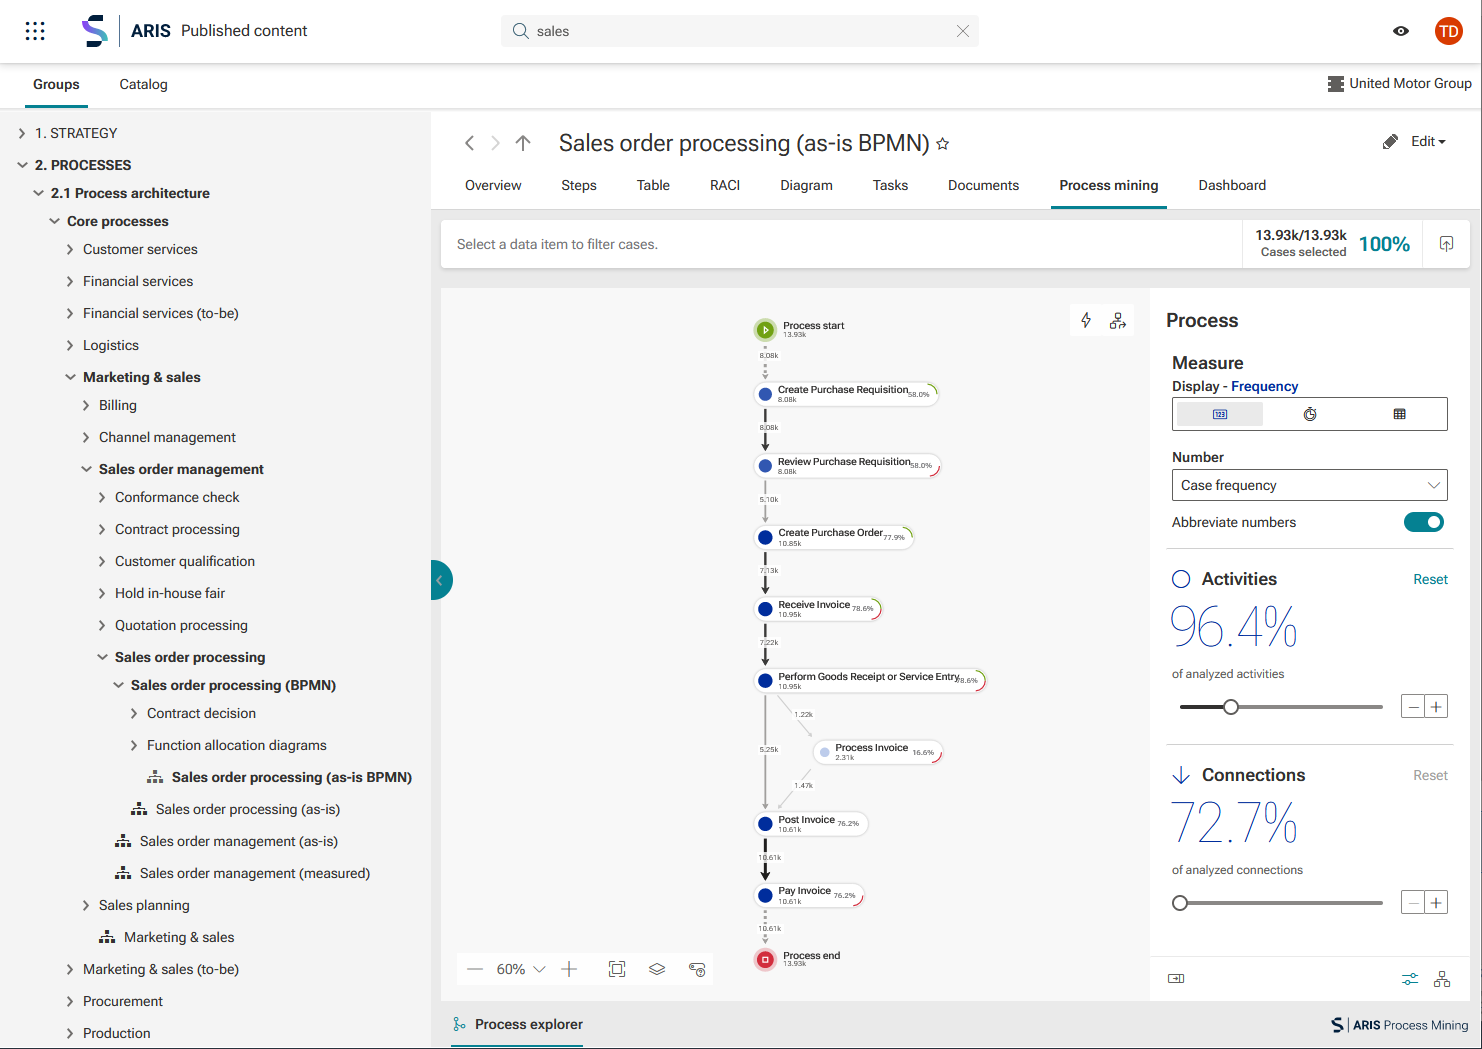1482x1049 pixels.
Task: Select the Create Purchase Order activity node
Action: 834,537
